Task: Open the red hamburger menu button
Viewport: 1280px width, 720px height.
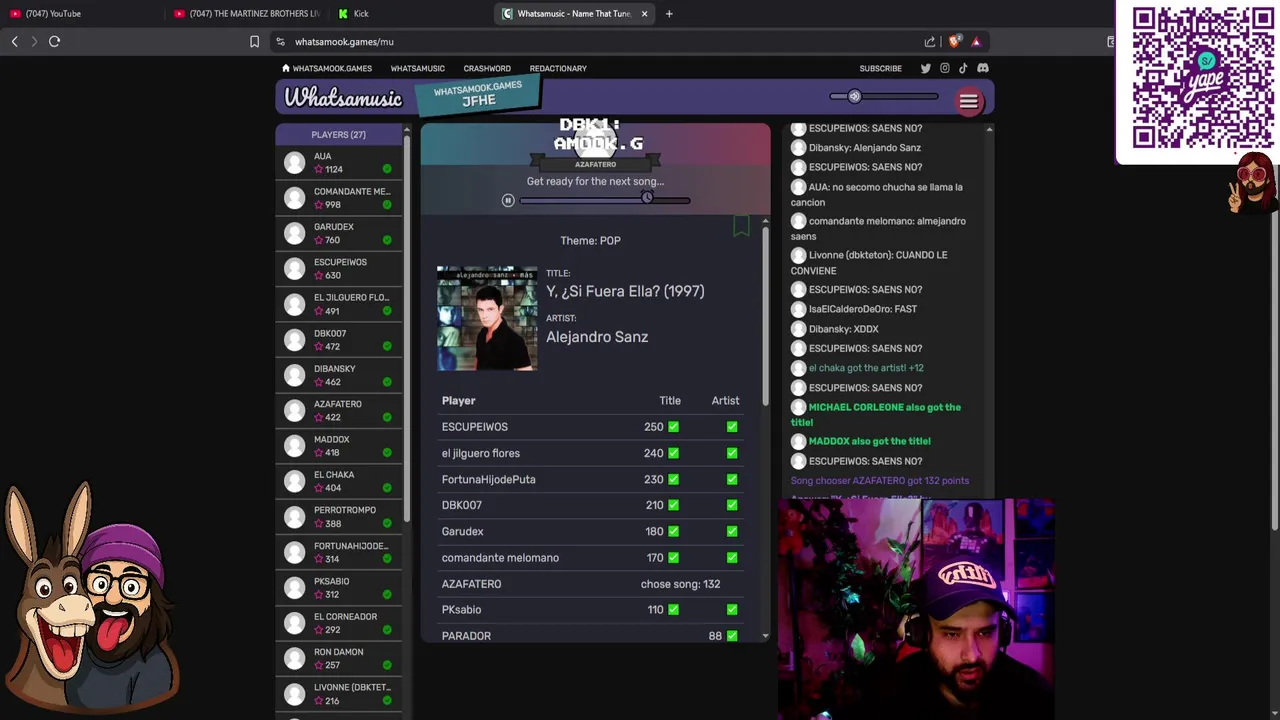Action: click(x=969, y=102)
